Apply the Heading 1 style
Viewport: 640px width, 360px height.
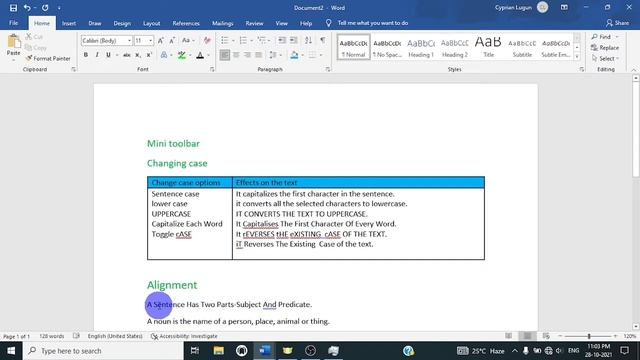pos(421,47)
